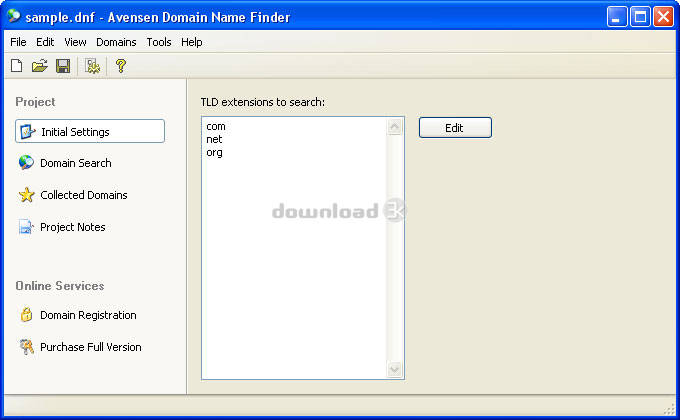Close the Avensen Domain Name Finder window
Screen dimensions: 680x420
pos(664,17)
